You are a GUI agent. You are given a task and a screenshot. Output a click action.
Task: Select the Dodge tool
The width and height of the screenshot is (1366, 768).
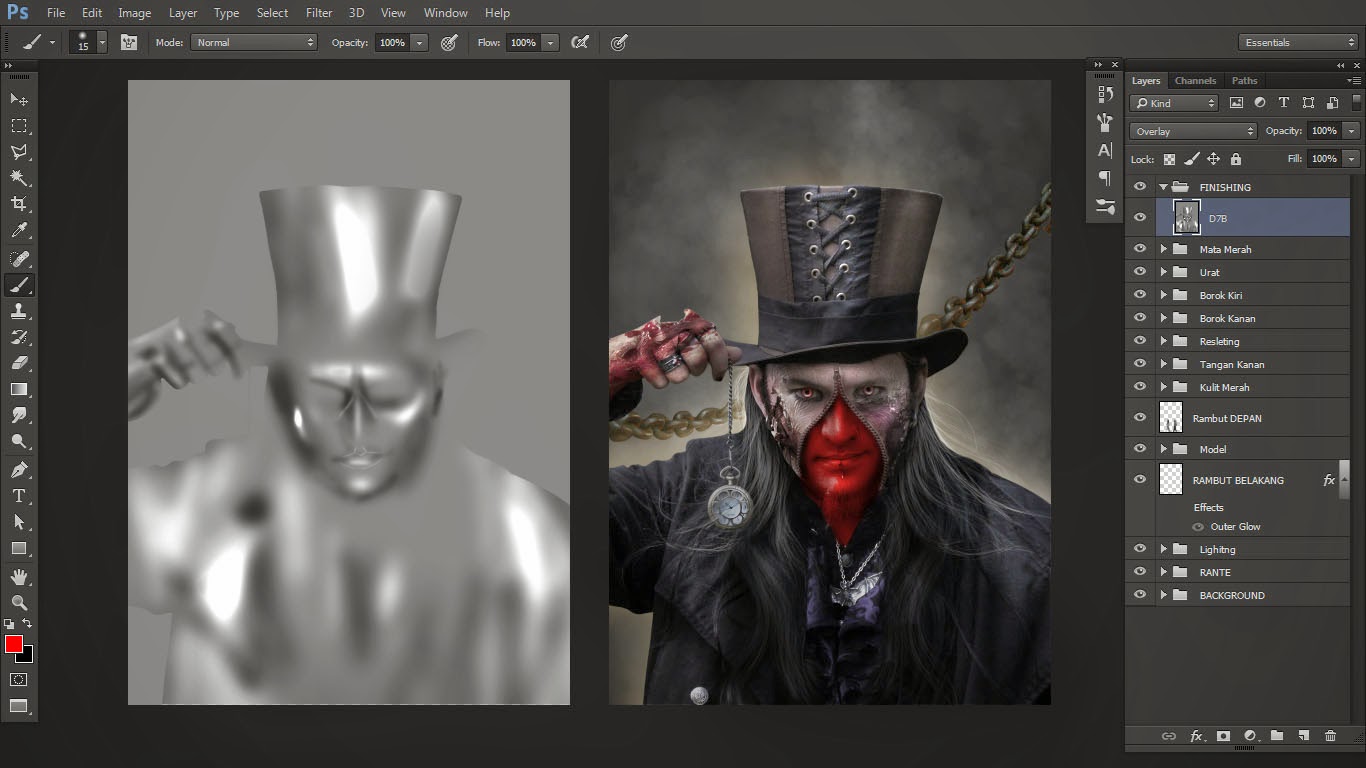pyautogui.click(x=19, y=441)
